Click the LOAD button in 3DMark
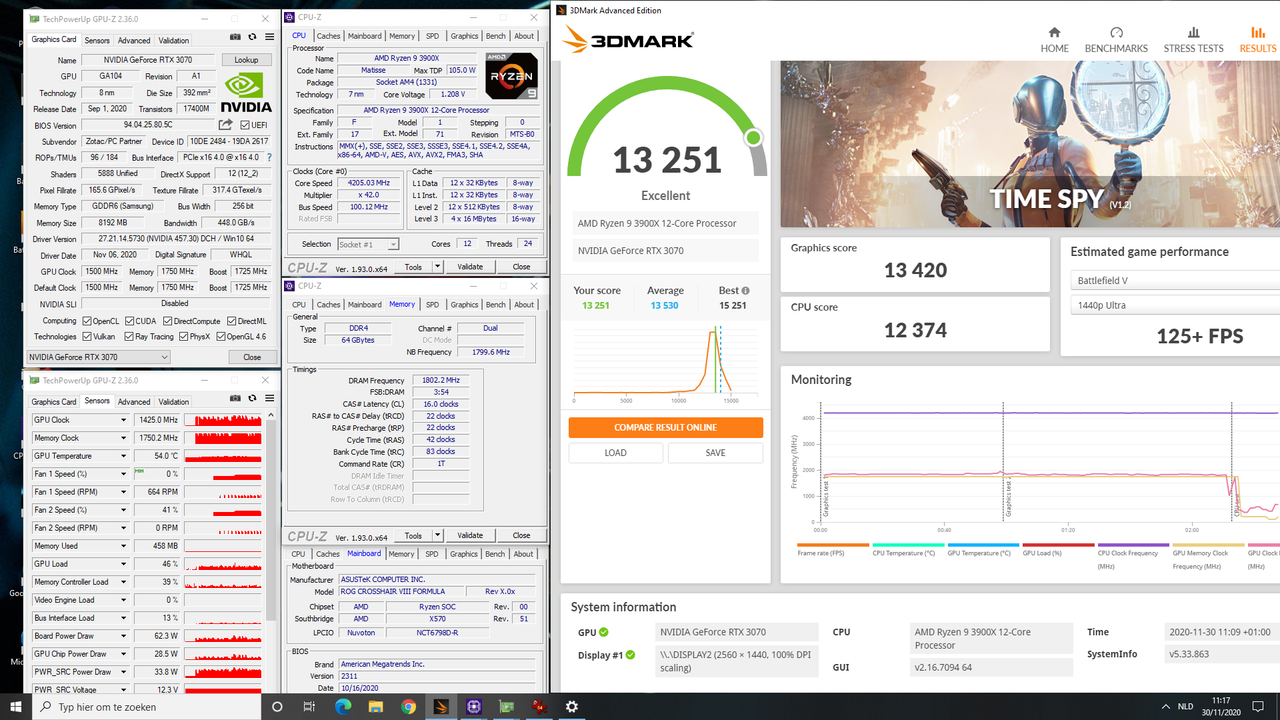Image resolution: width=1280 pixels, height=720 pixels. pyautogui.click(x=616, y=453)
